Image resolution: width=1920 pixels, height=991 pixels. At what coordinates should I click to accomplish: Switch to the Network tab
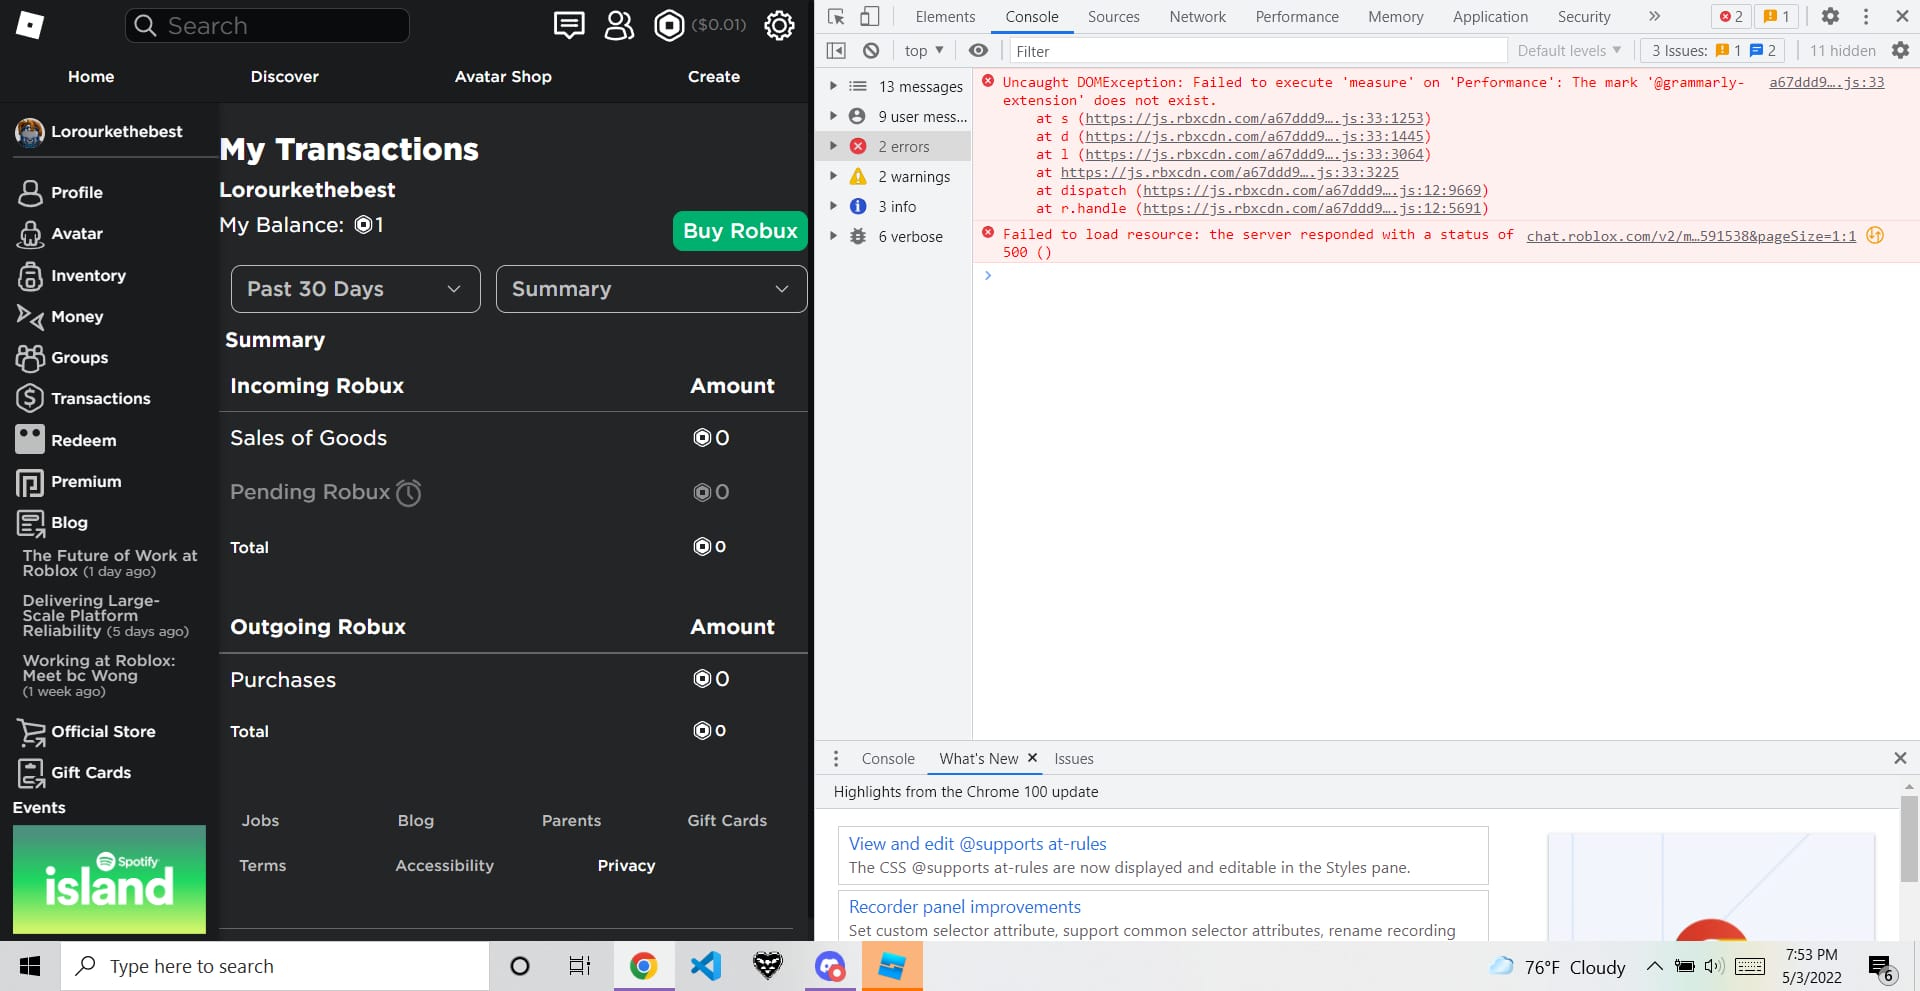[x=1197, y=16]
